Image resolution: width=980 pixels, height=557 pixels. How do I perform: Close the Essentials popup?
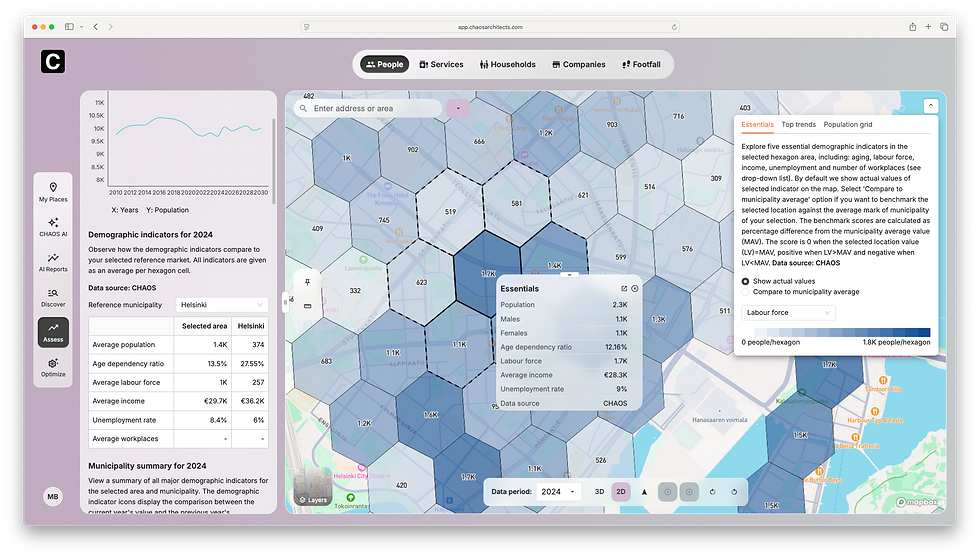click(x=634, y=288)
